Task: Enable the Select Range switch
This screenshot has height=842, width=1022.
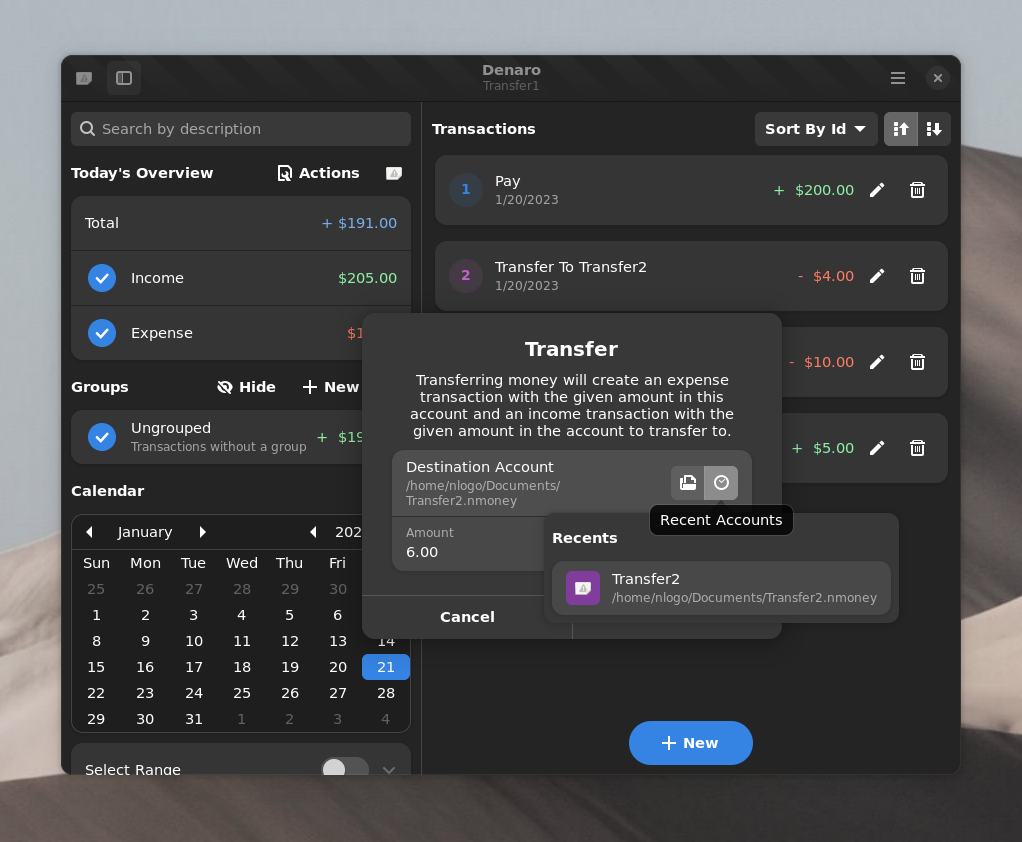Action: [x=344, y=768]
